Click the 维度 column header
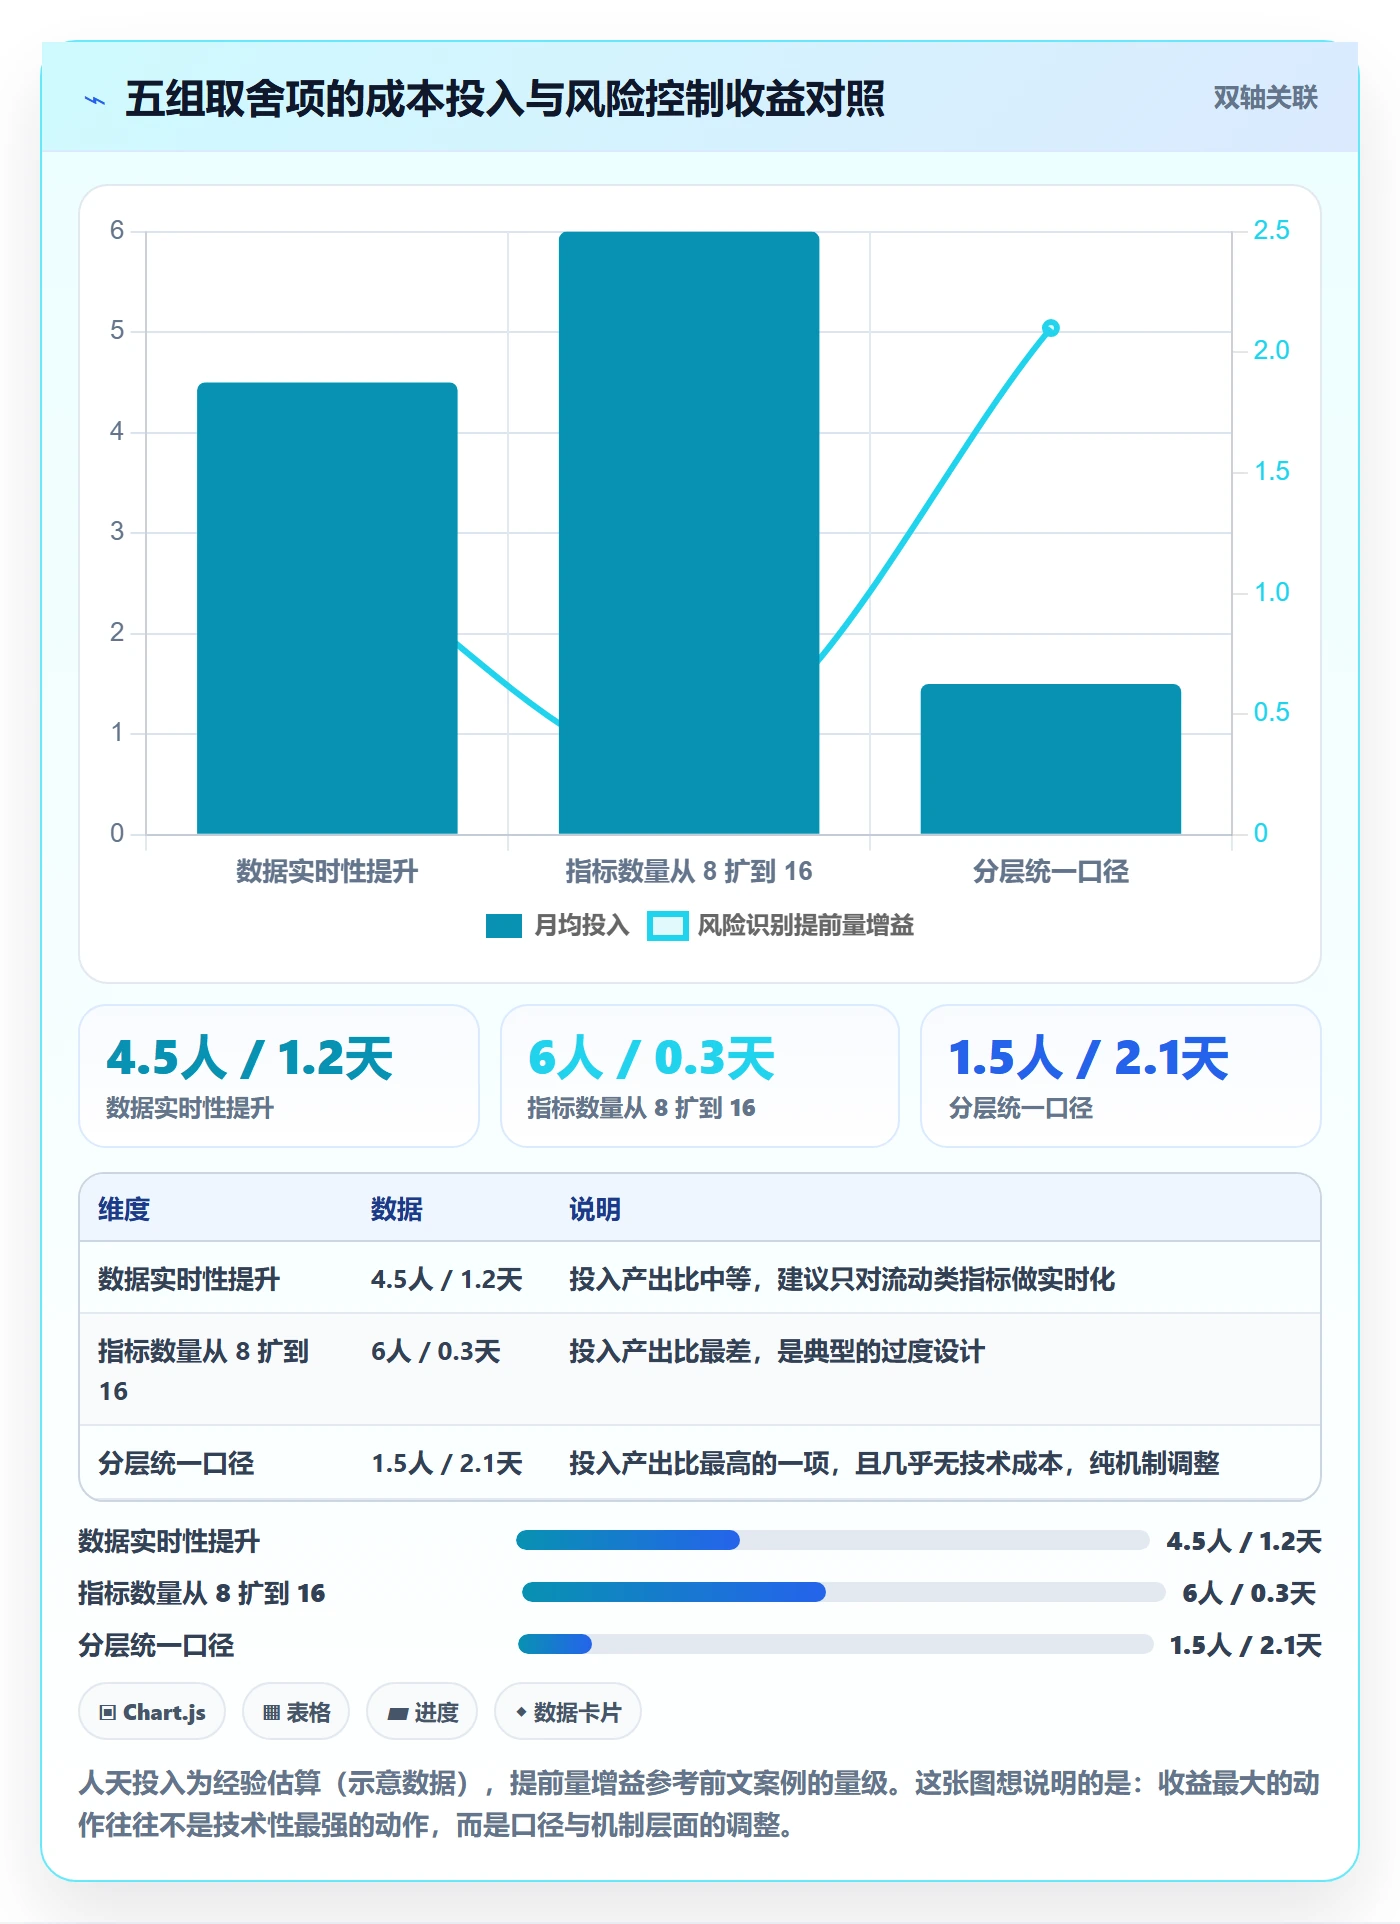 [x=124, y=1209]
